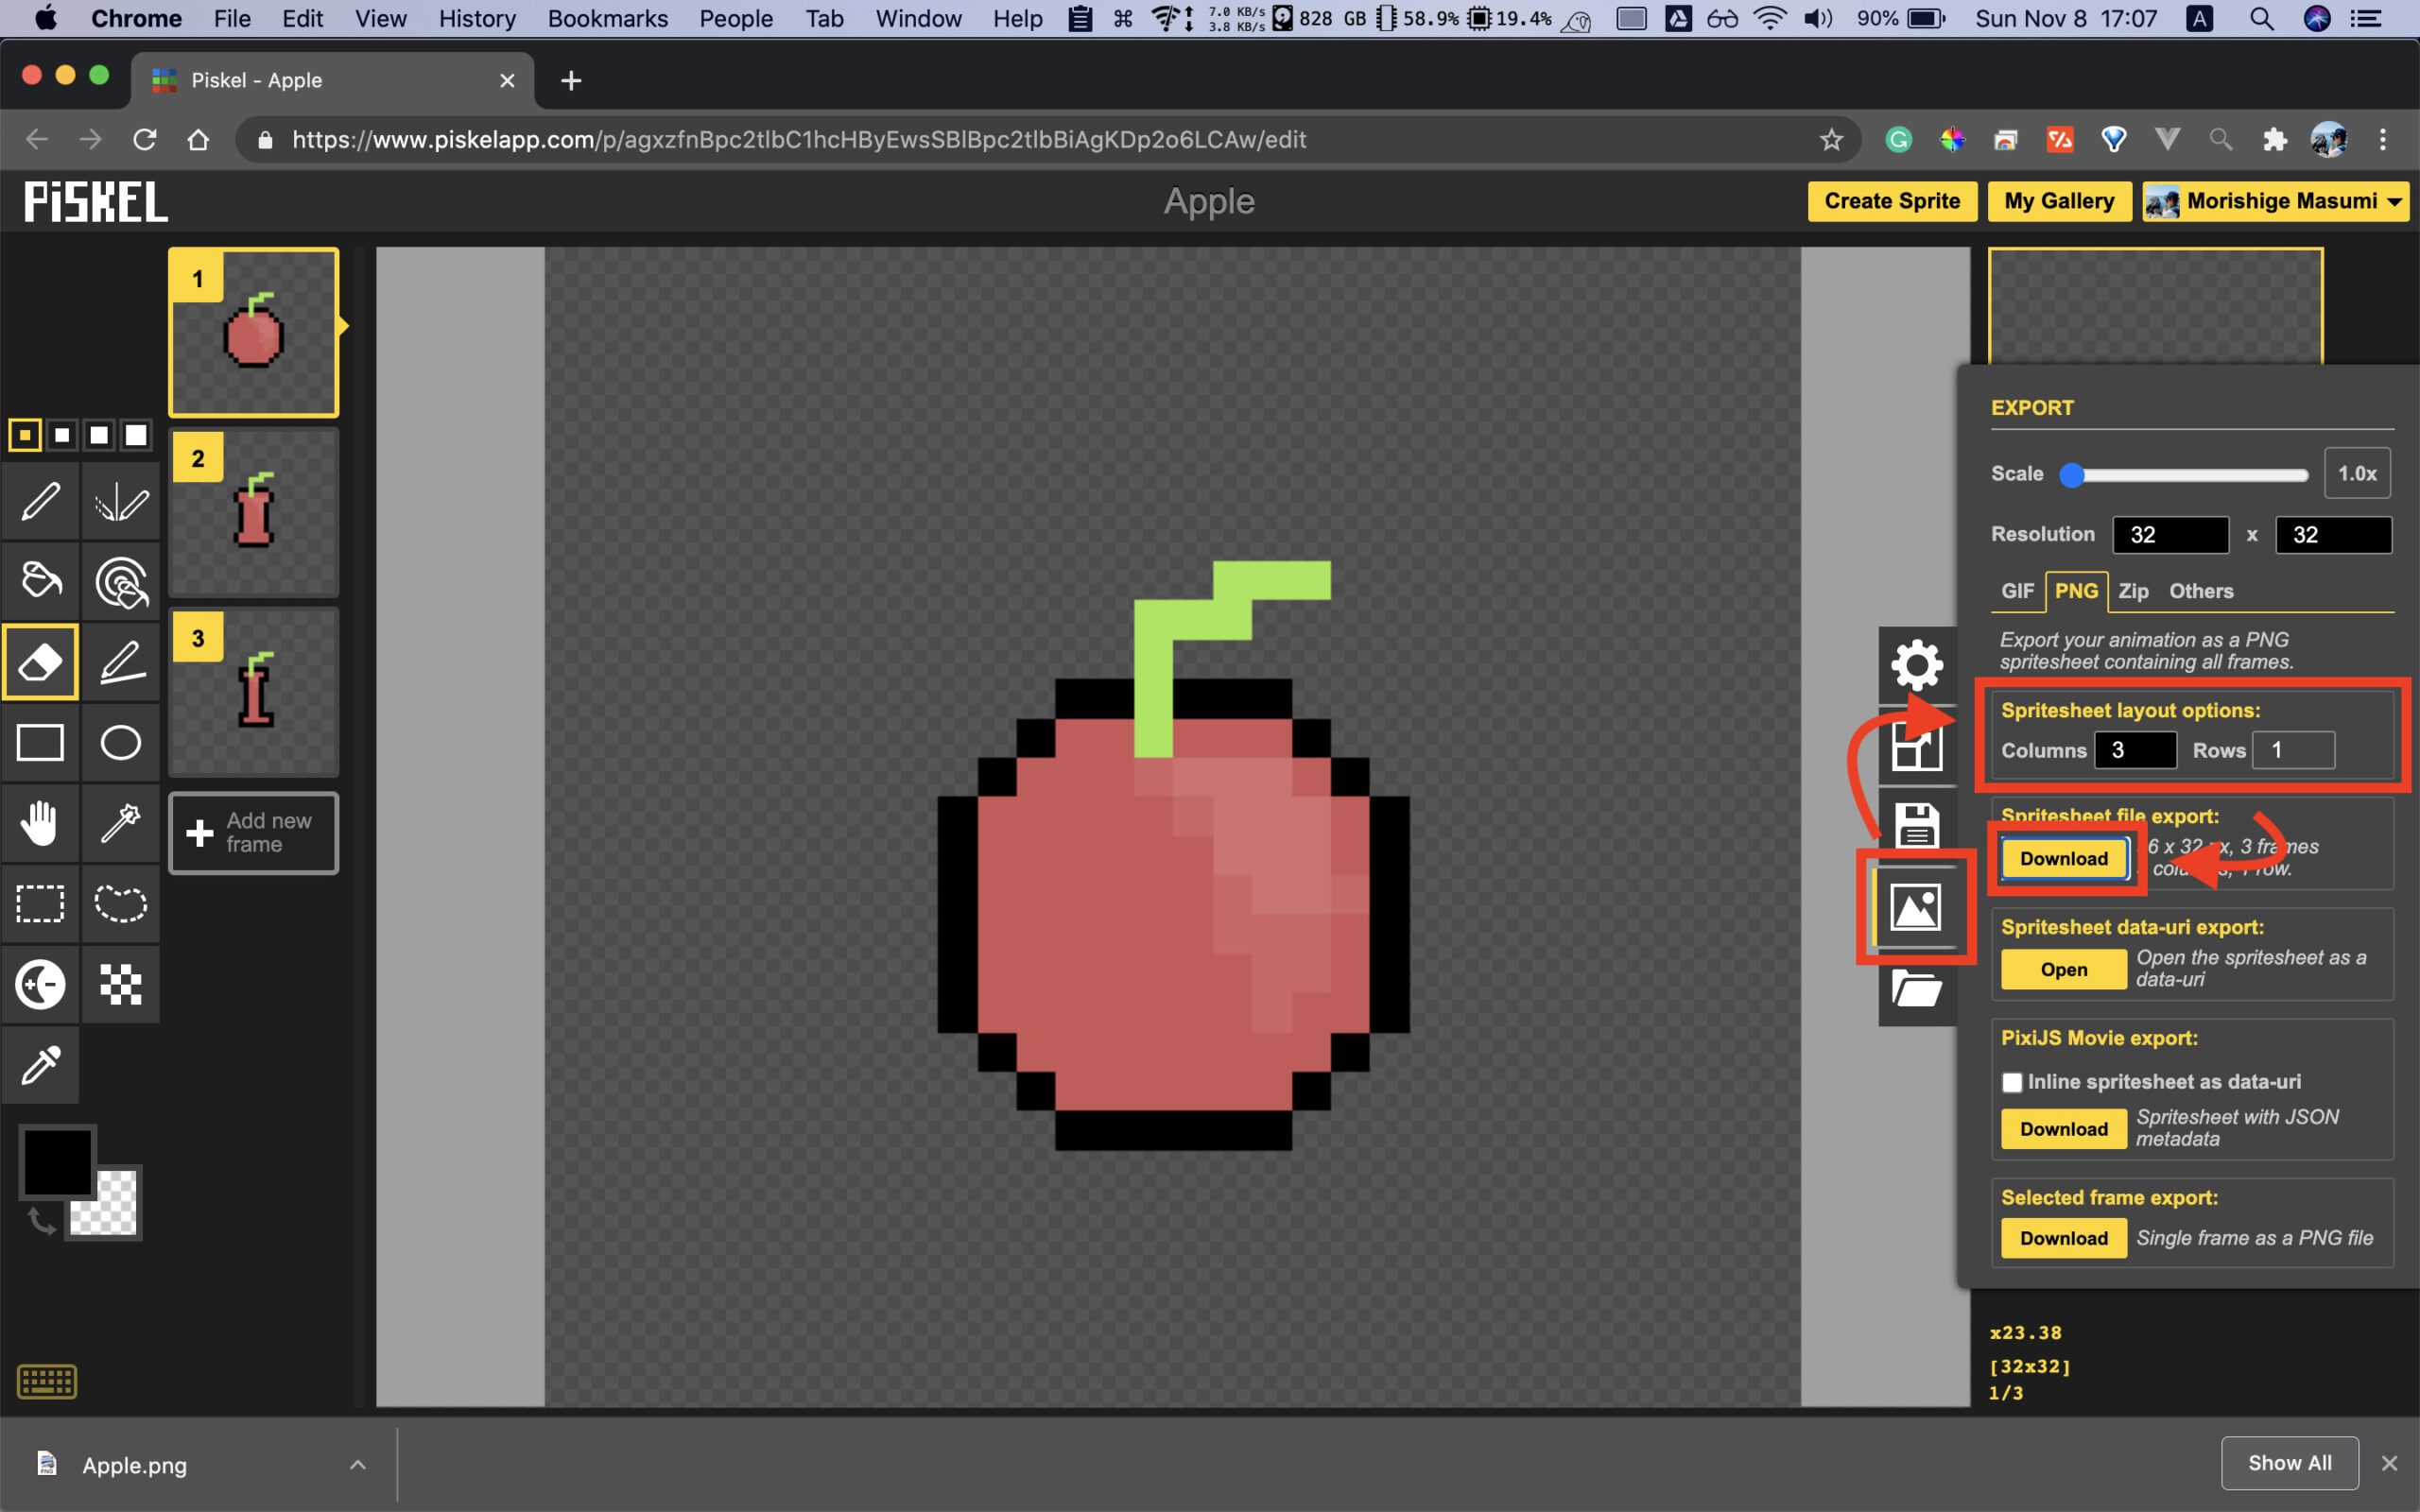Switch to GIF export tab
2420x1512 pixels.
point(2017,591)
